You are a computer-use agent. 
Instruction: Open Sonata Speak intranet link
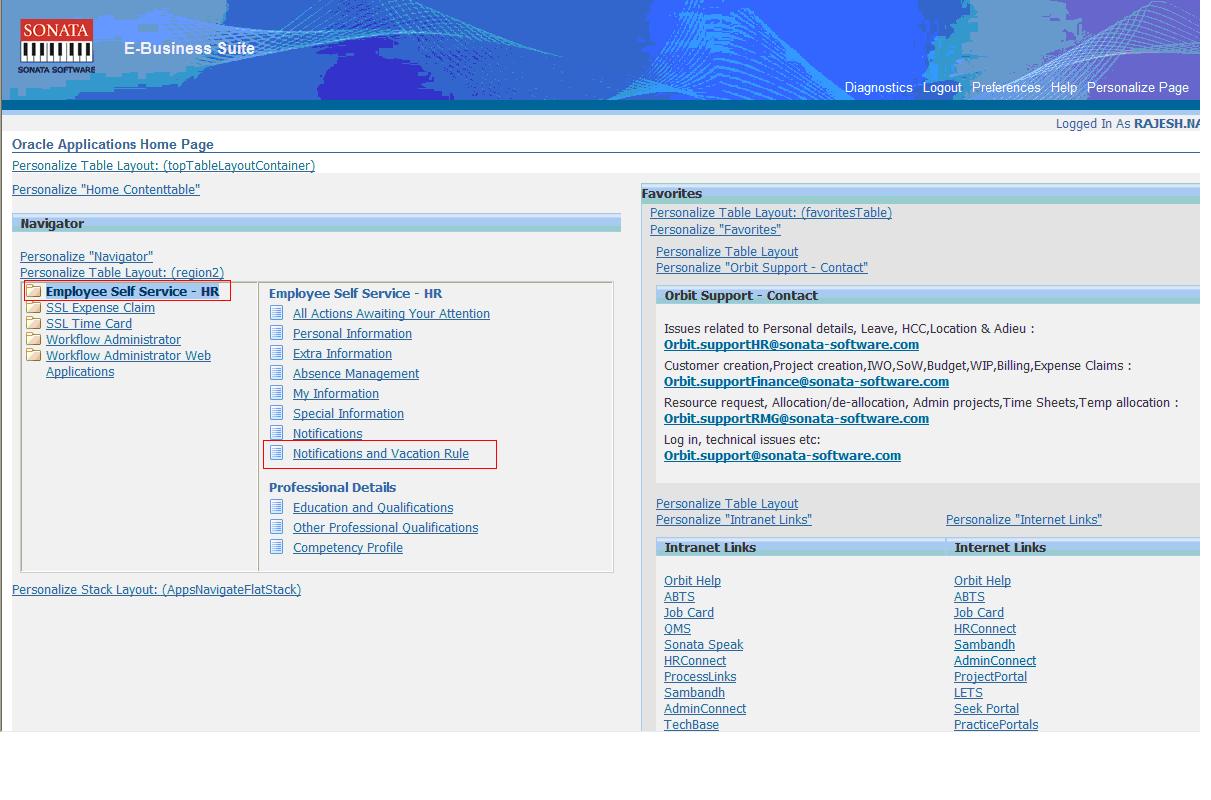pos(703,645)
